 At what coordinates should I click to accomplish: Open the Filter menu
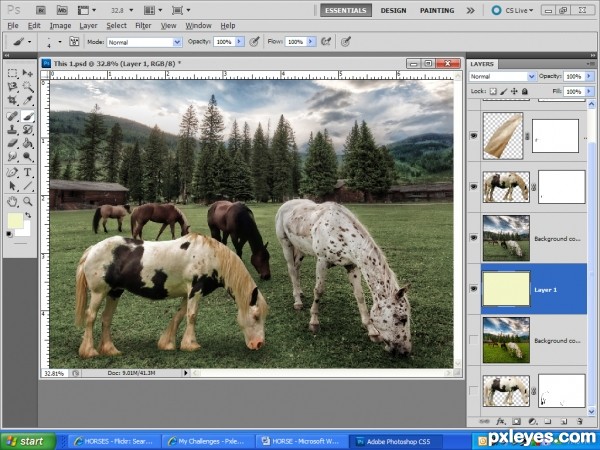(143, 26)
